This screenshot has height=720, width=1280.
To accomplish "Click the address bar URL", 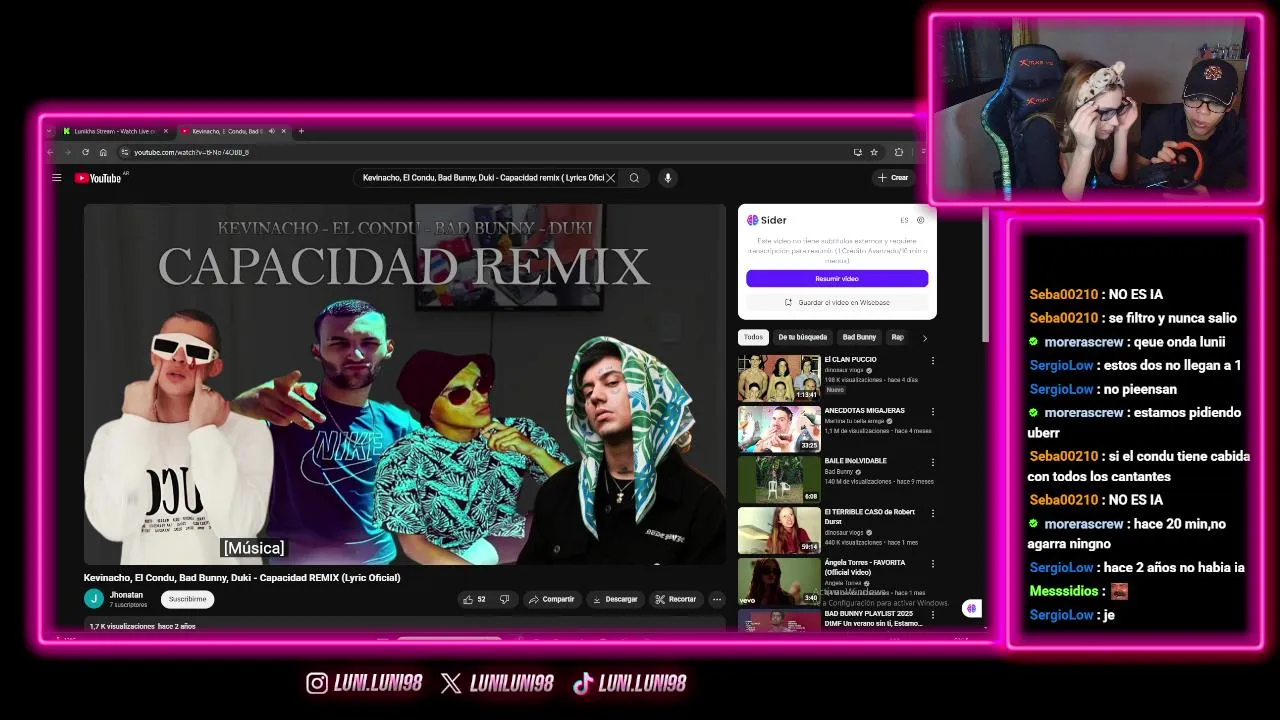I will click(191, 152).
